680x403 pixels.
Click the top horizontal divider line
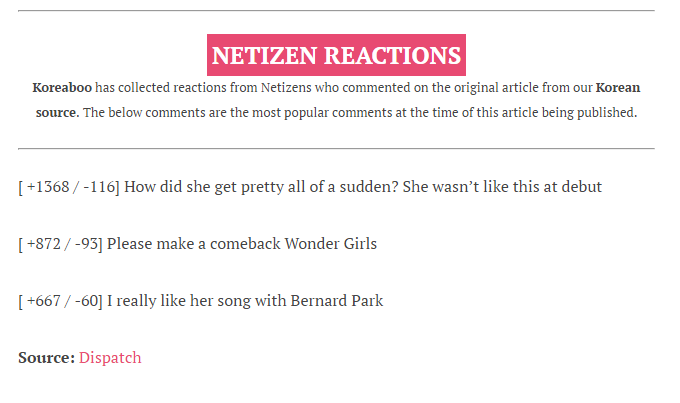tap(336, 10)
